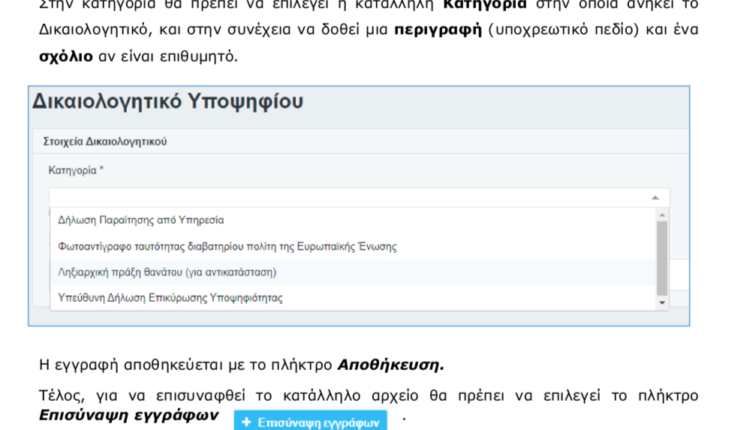Image resolution: width=750 pixels, height=430 pixels.
Task: Open the Κατηγορία dropdown field
Action: pos(350,197)
